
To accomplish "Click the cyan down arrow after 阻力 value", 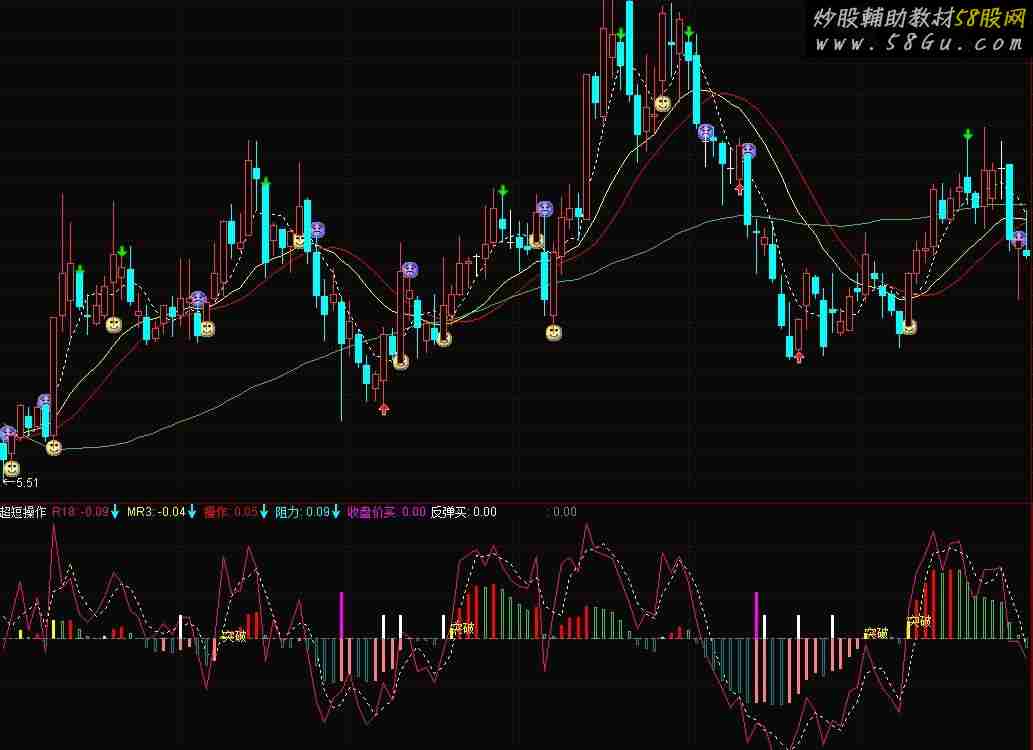I will point(335,511).
